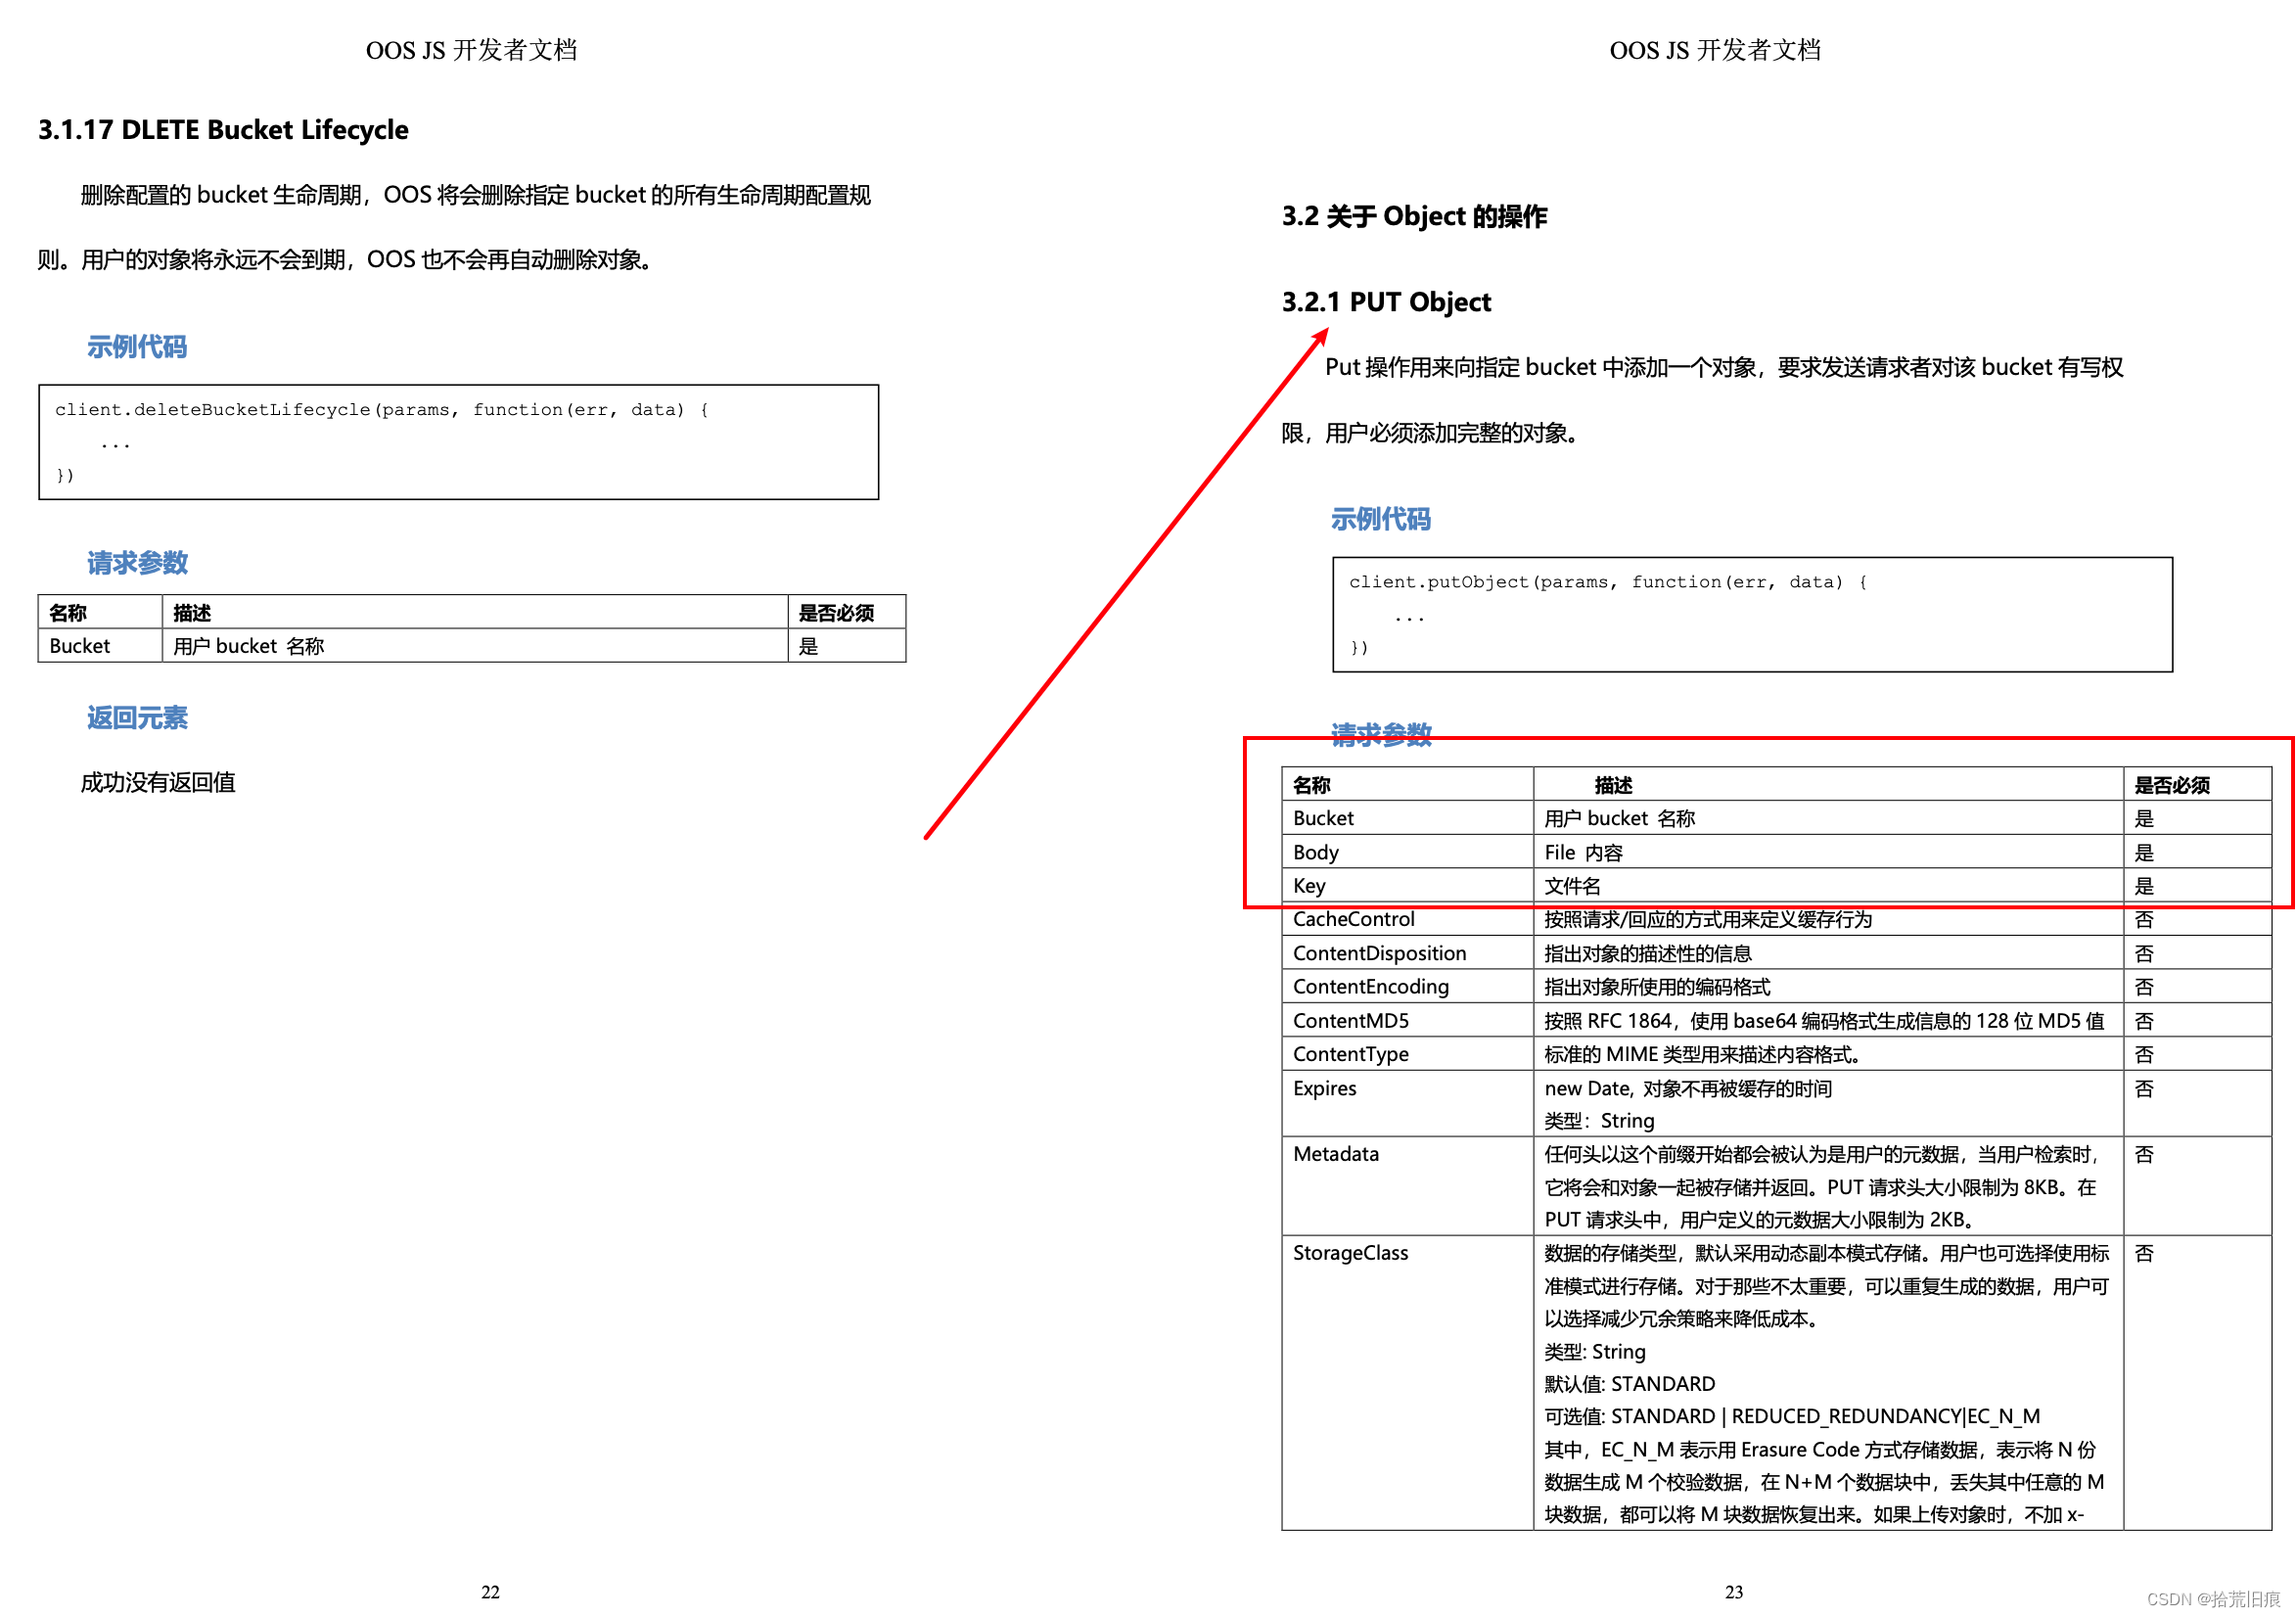This screenshot has width=2296, height=1617.
Task: Click the 'StorageClass' parameter name
Action: tap(1351, 1253)
